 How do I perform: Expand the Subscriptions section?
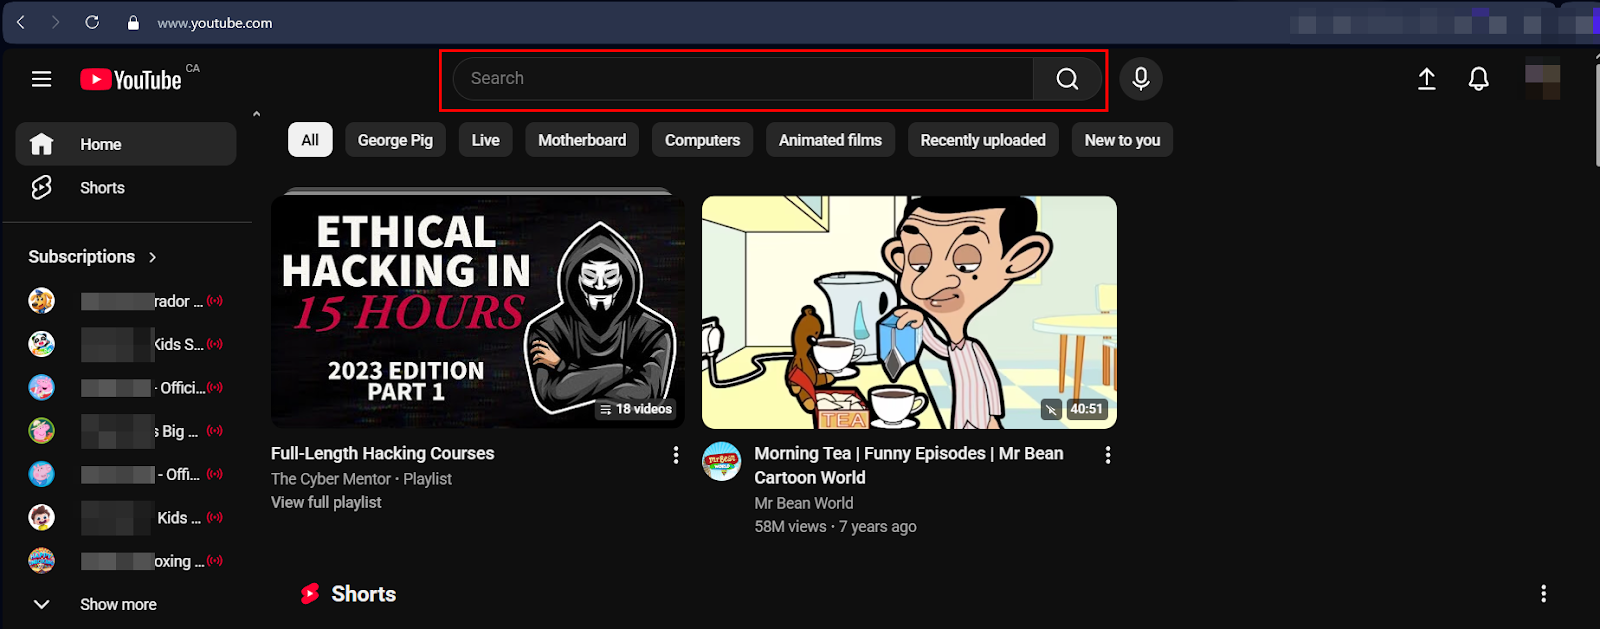(93, 257)
